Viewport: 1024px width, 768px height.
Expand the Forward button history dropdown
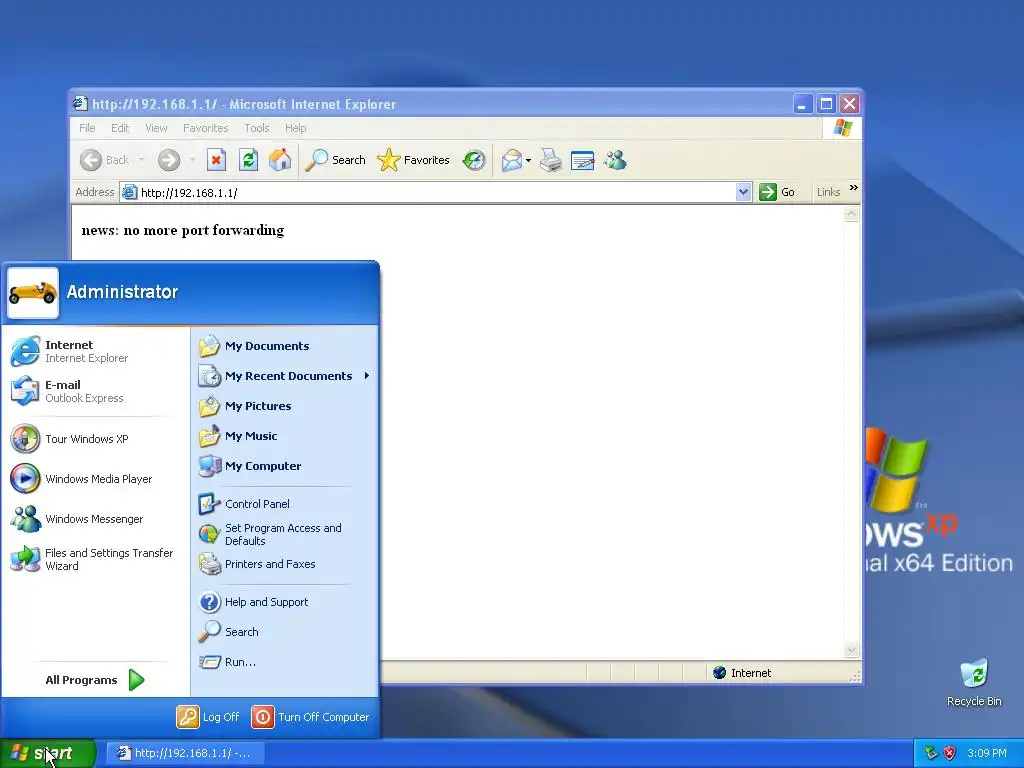click(x=192, y=160)
